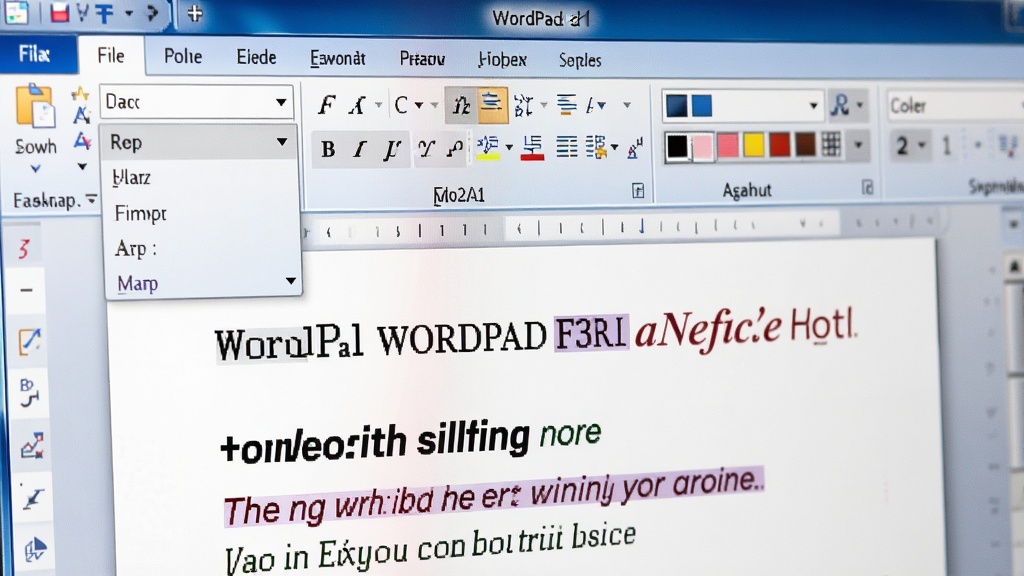Toggle Italic formatting button

tap(359, 150)
